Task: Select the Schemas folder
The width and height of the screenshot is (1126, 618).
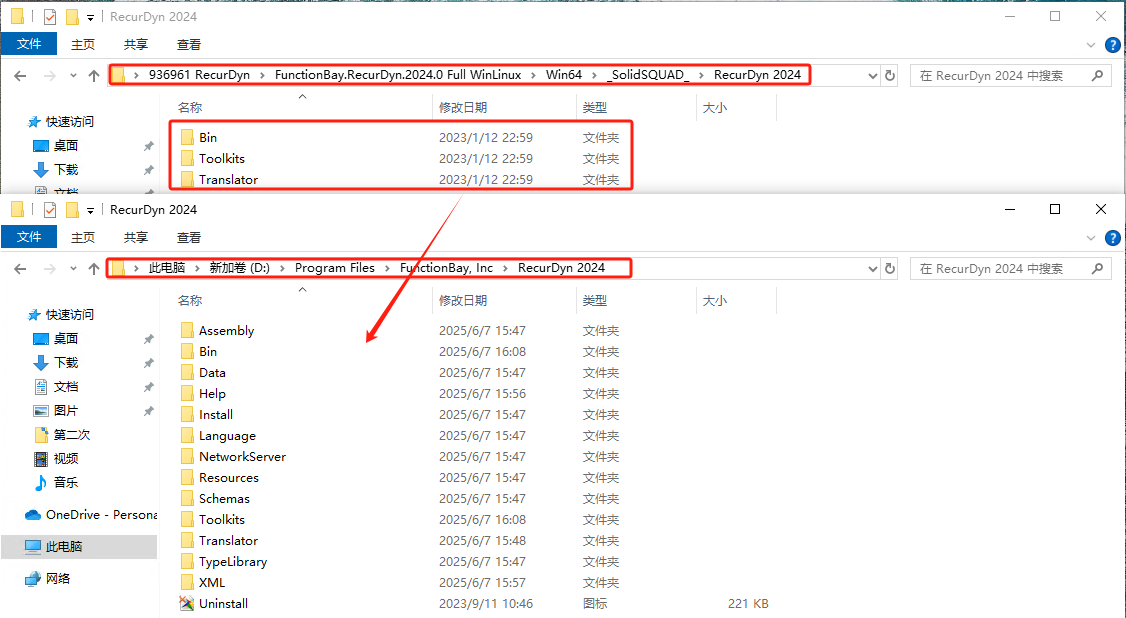Action: tap(224, 498)
